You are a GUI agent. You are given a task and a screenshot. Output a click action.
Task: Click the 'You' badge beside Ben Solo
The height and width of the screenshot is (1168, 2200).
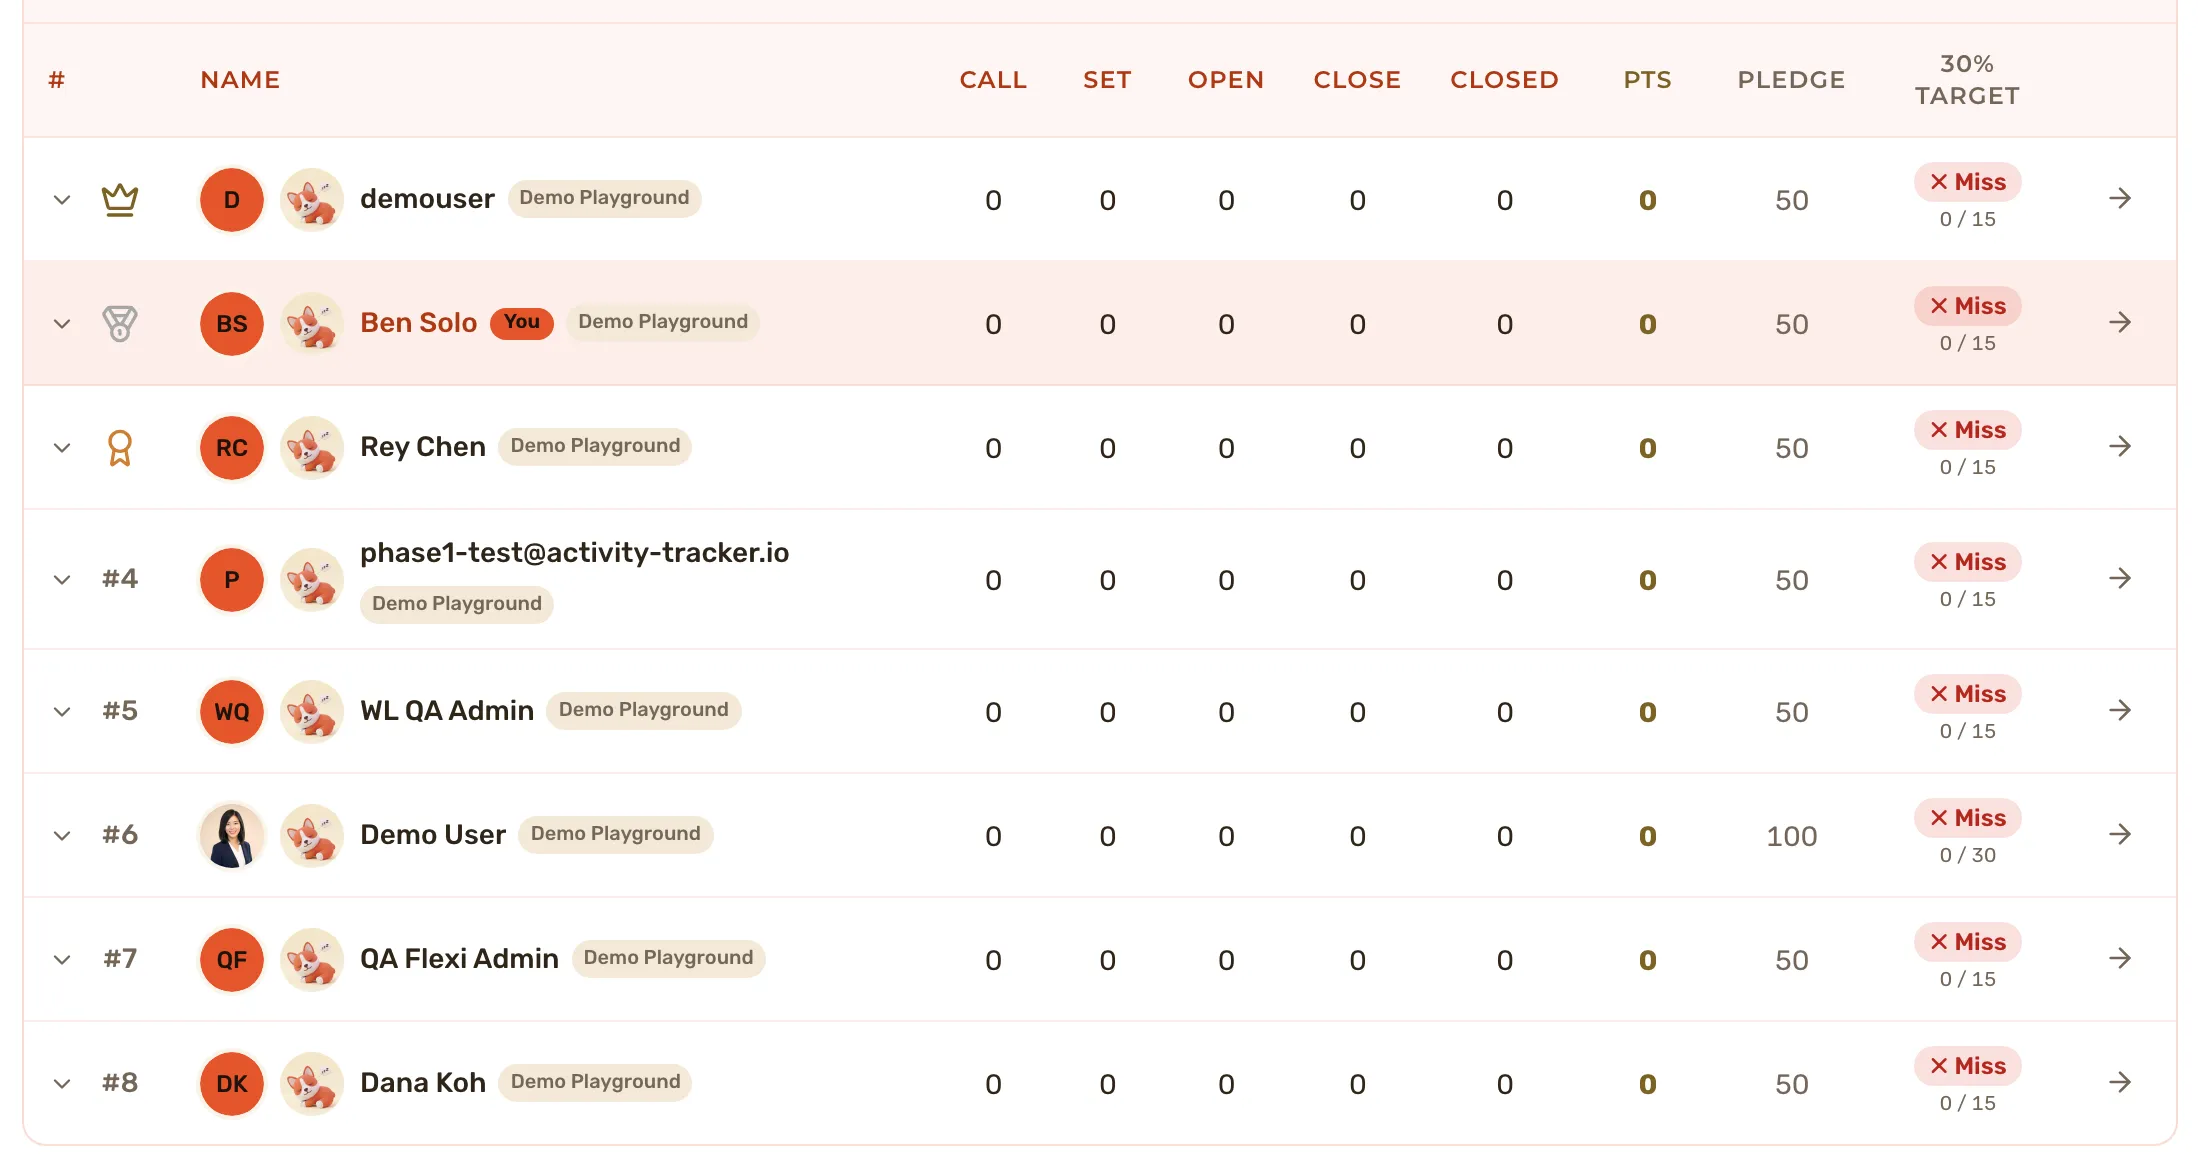point(522,322)
